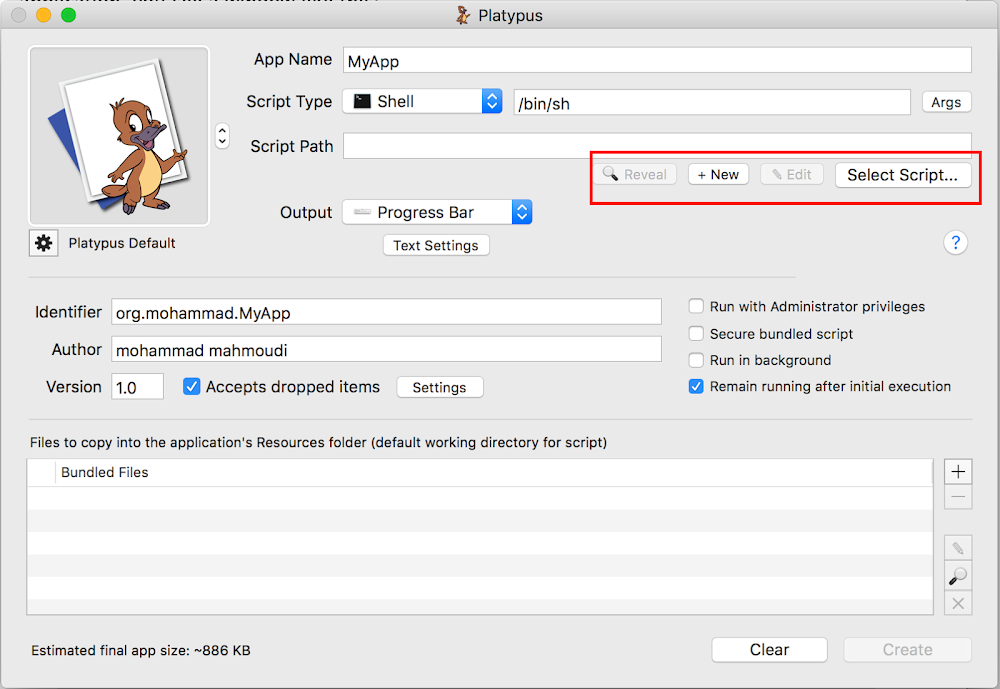Screen dimensions: 1000x689
Task: Click the /bin/sh interpreter path field
Action: (712, 103)
